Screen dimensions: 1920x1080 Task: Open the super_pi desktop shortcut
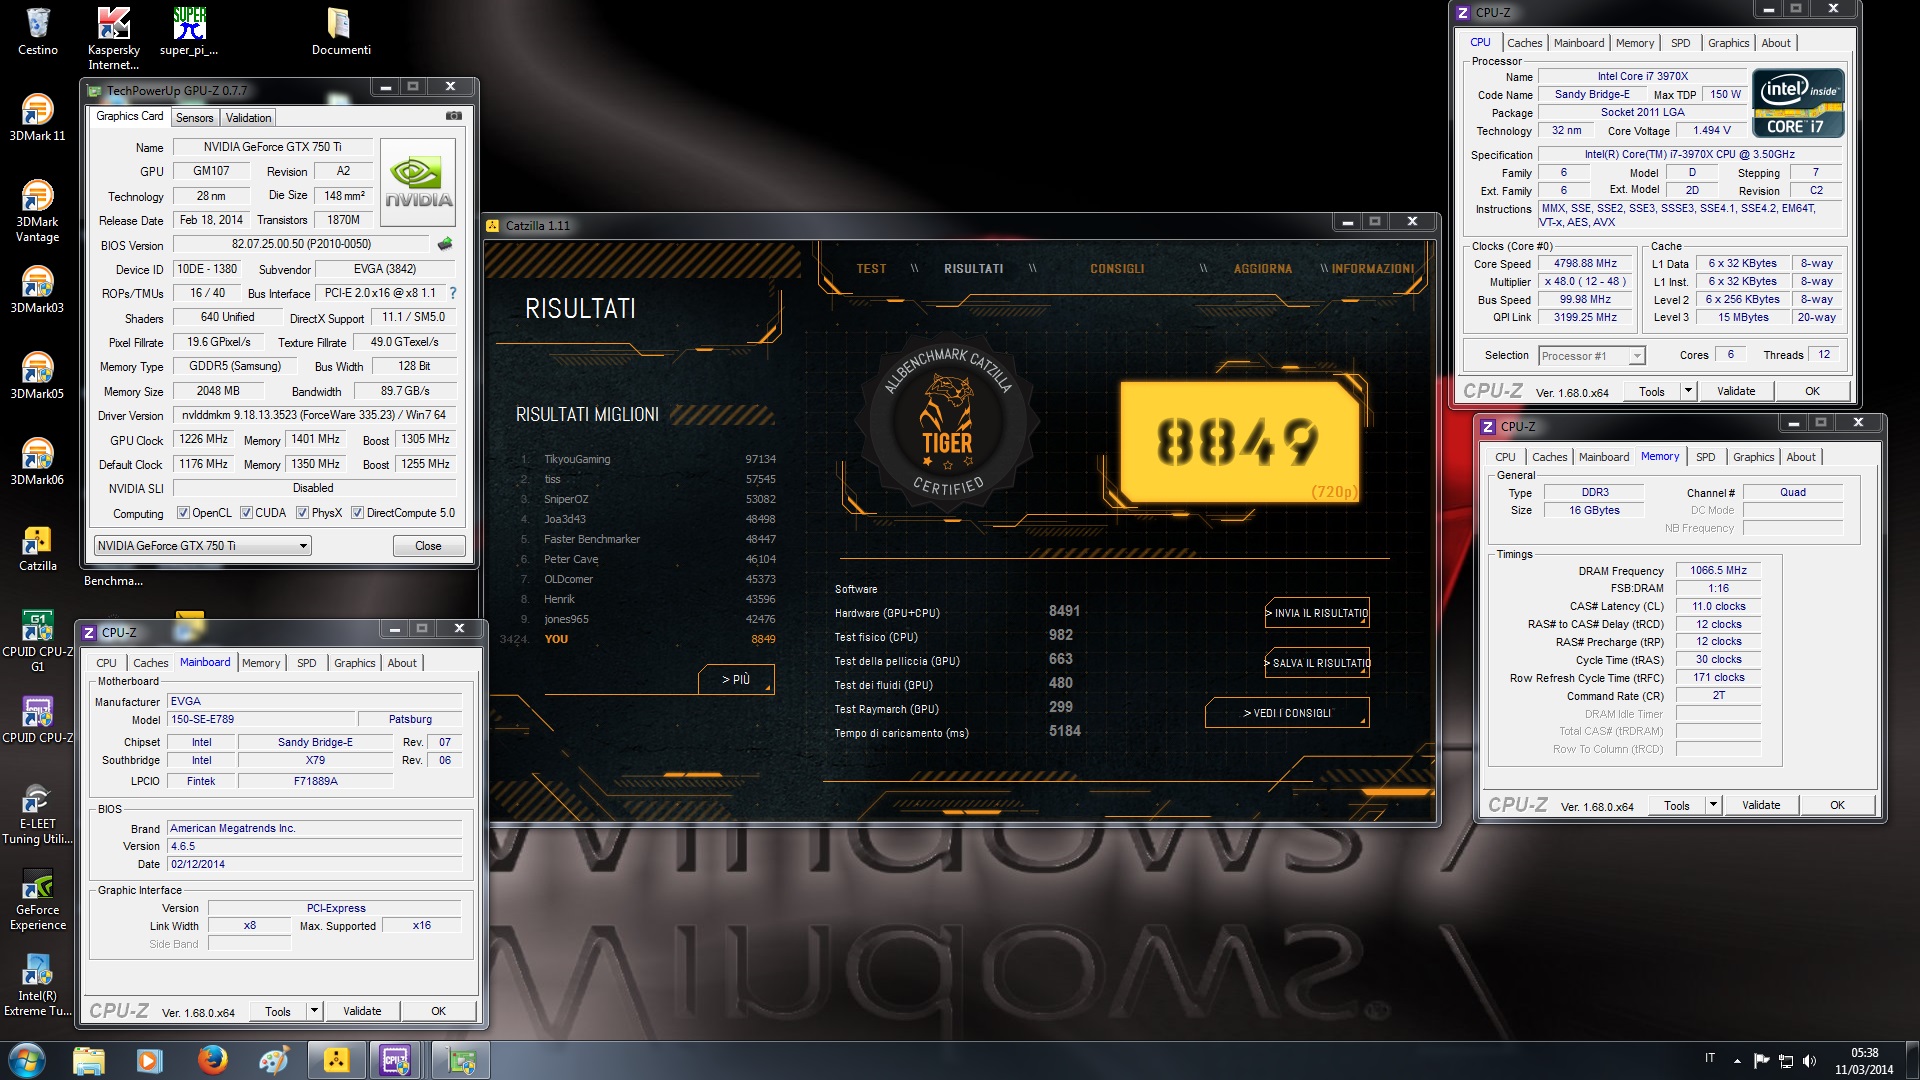click(x=189, y=31)
